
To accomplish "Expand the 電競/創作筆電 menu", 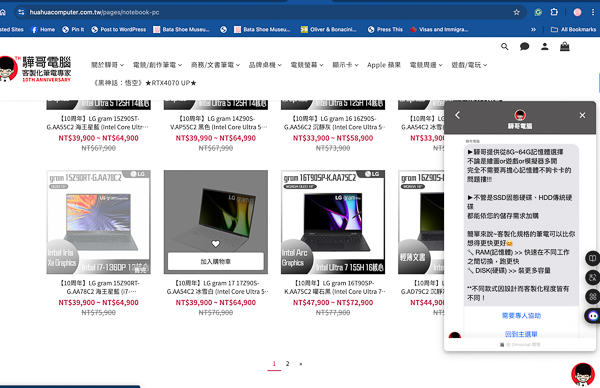I will (157, 65).
